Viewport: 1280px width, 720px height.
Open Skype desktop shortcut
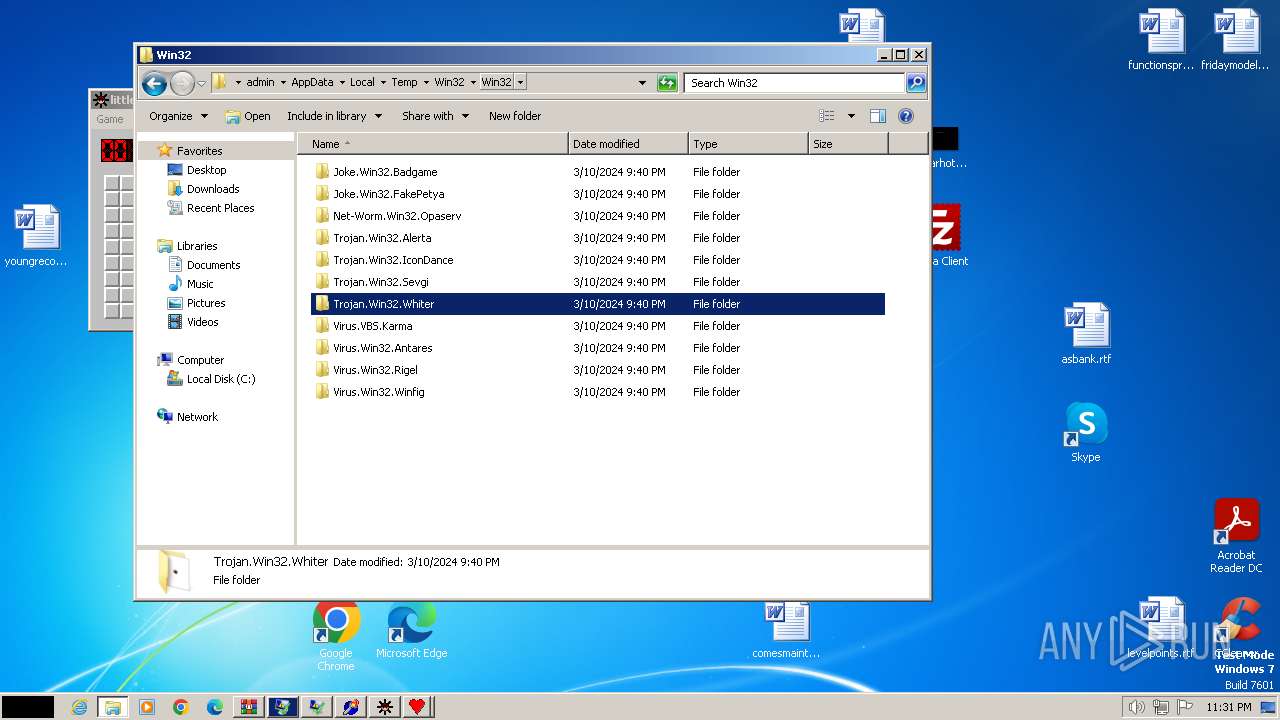[1086, 432]
